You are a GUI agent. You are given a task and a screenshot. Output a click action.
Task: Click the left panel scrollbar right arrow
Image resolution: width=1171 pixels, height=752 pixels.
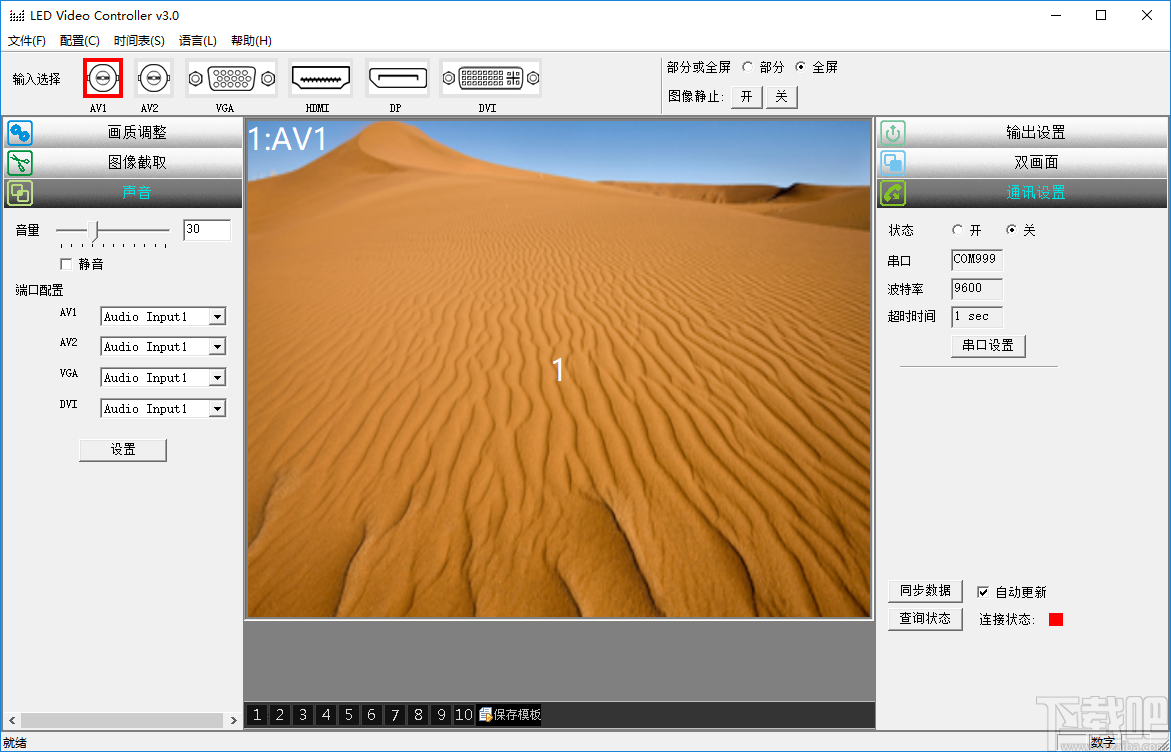234,721
